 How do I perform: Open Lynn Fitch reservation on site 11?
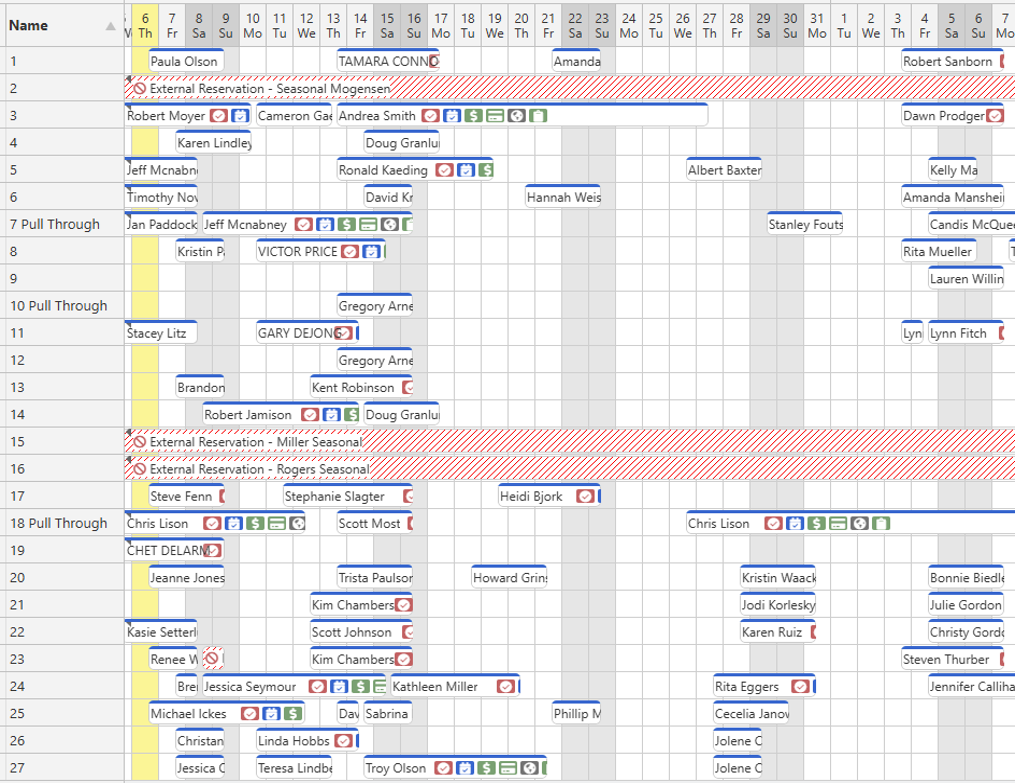(966, 333)
